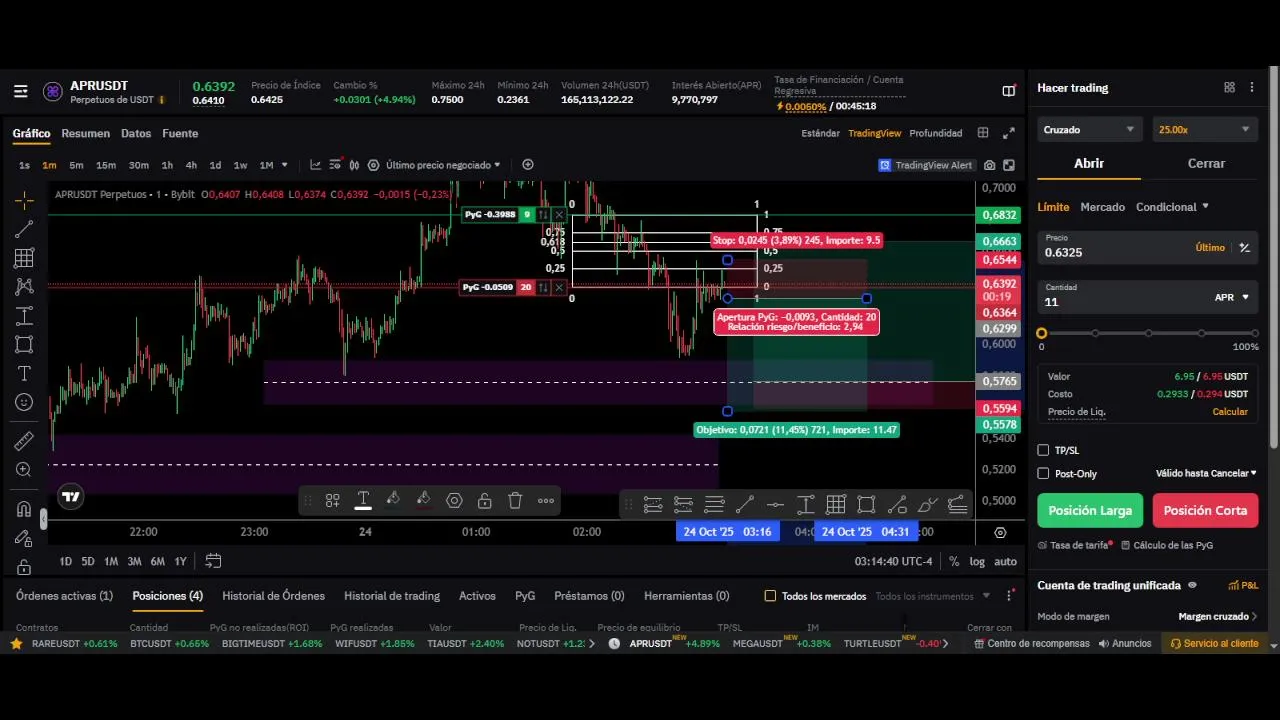Click the quantity percentage slider handle
Viewport: 1280px width, 720px height.
1042,333
